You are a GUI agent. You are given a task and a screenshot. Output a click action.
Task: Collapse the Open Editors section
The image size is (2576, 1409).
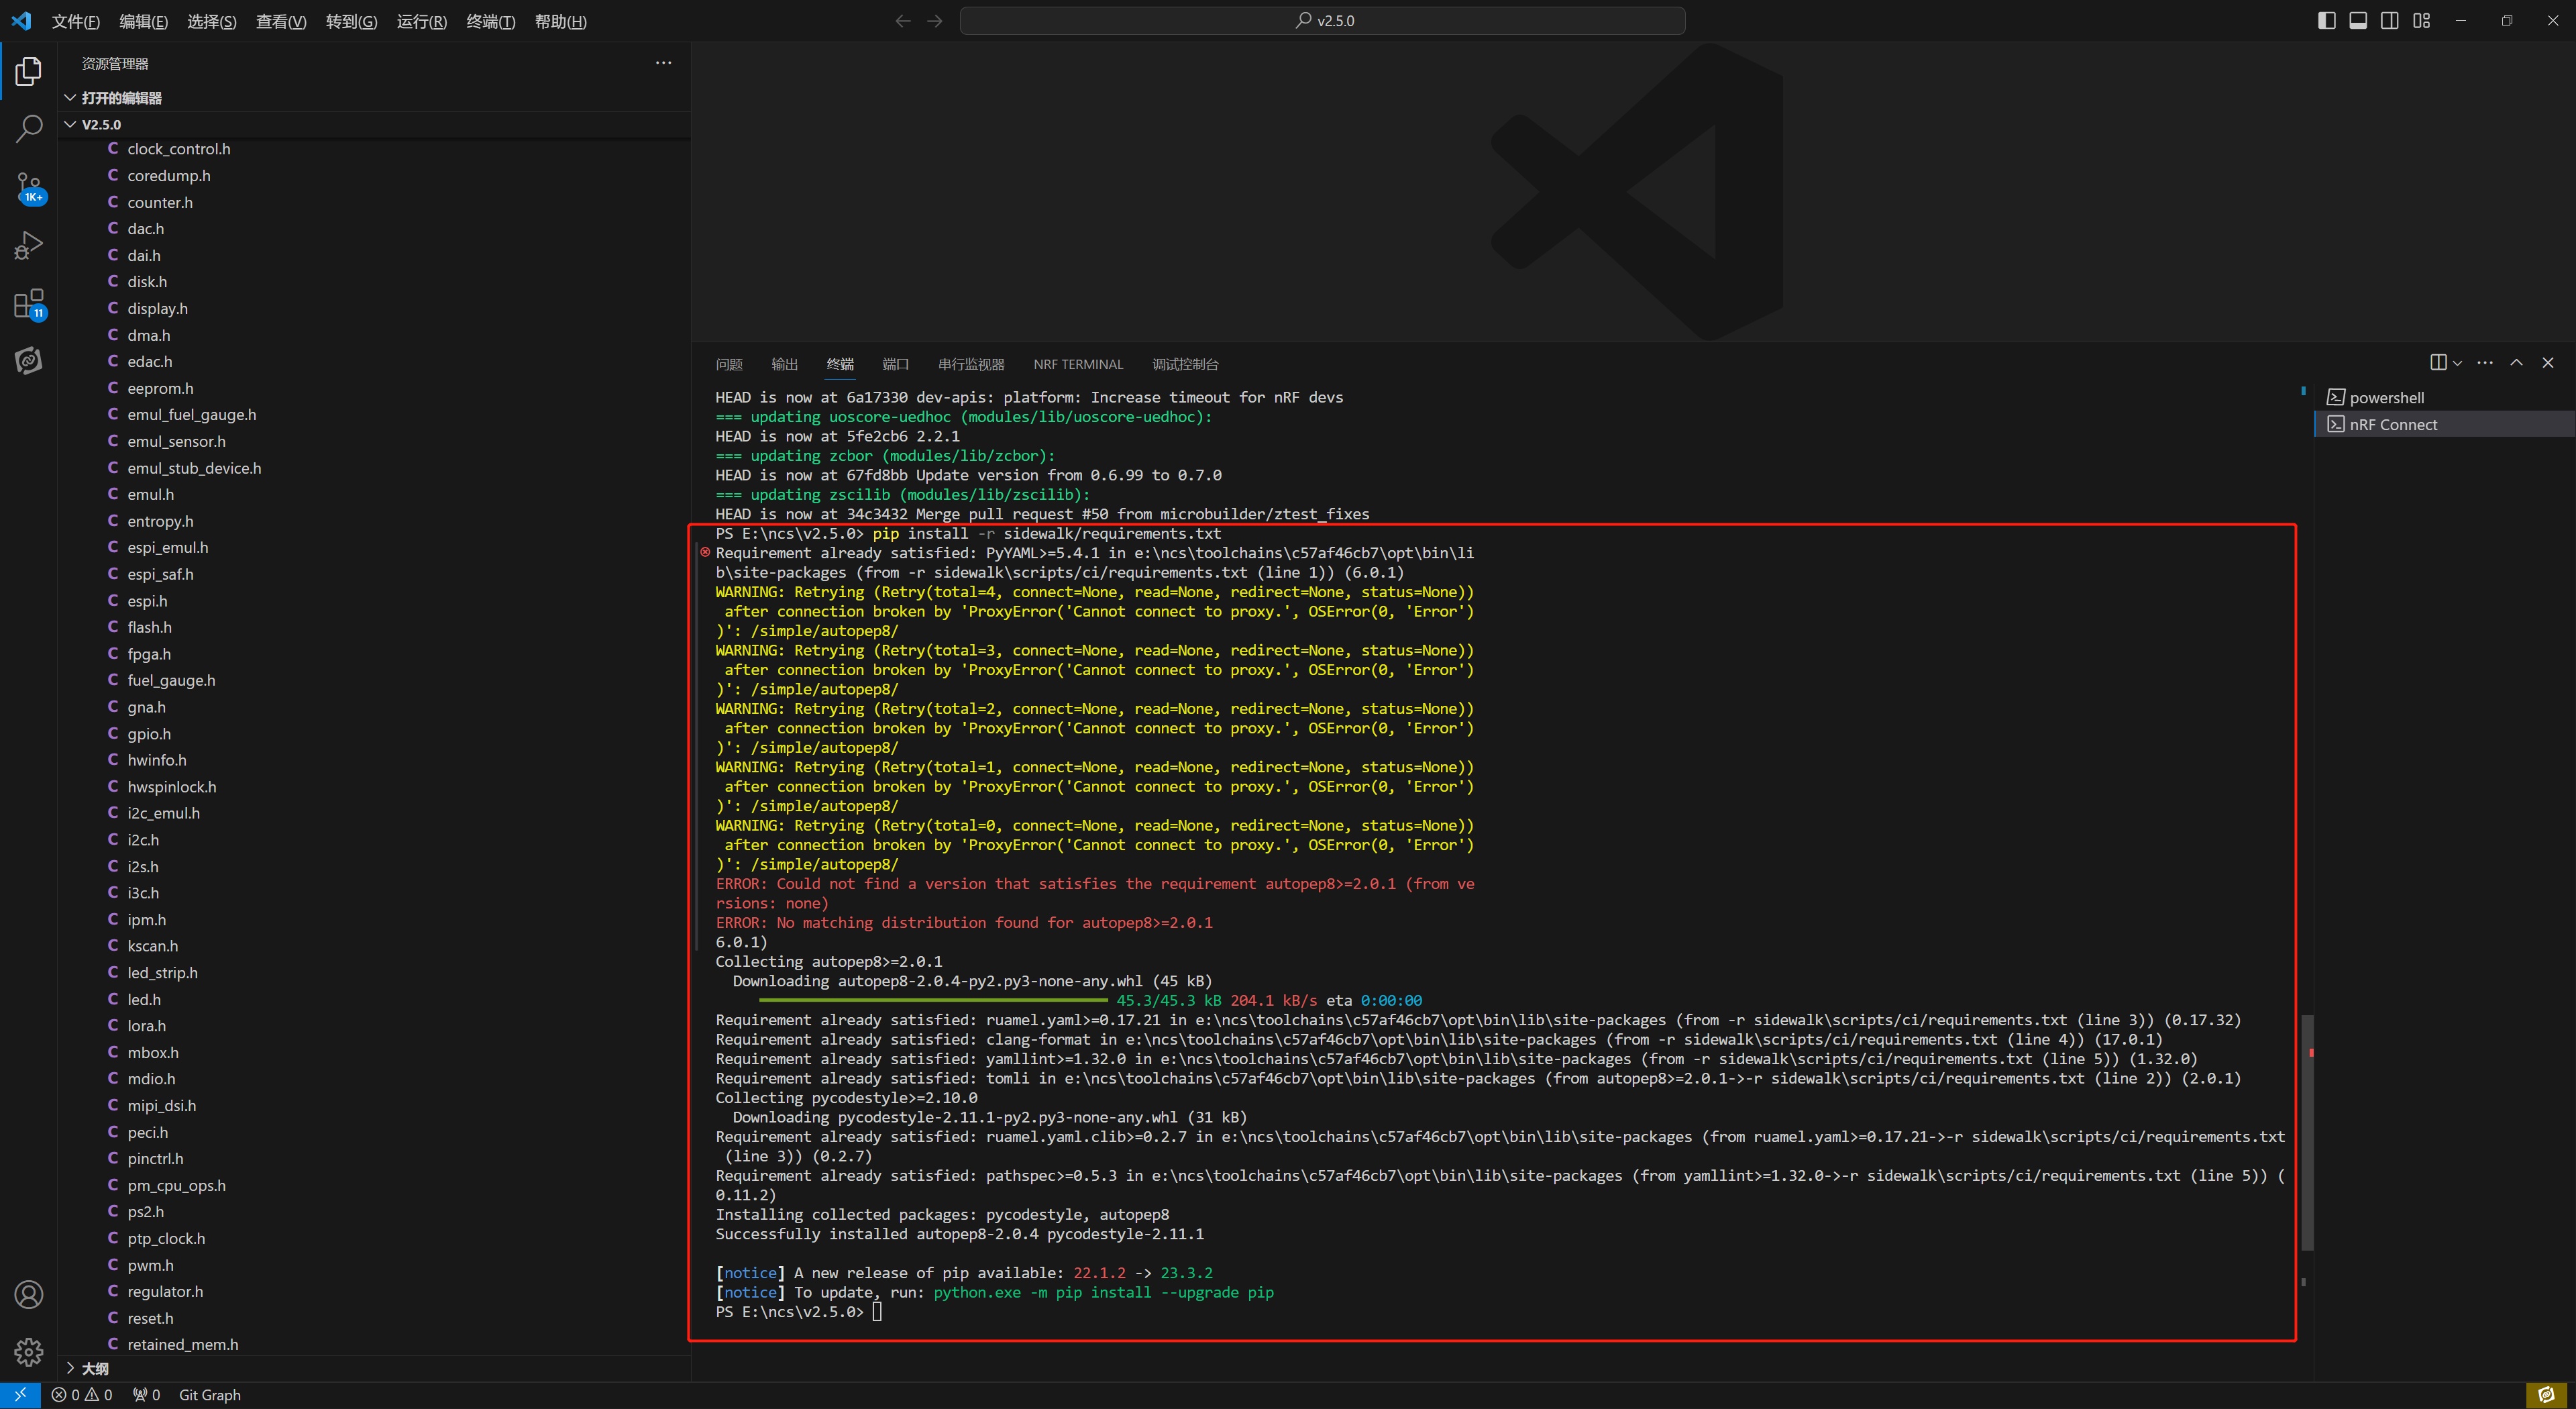(x=374, y=98)
